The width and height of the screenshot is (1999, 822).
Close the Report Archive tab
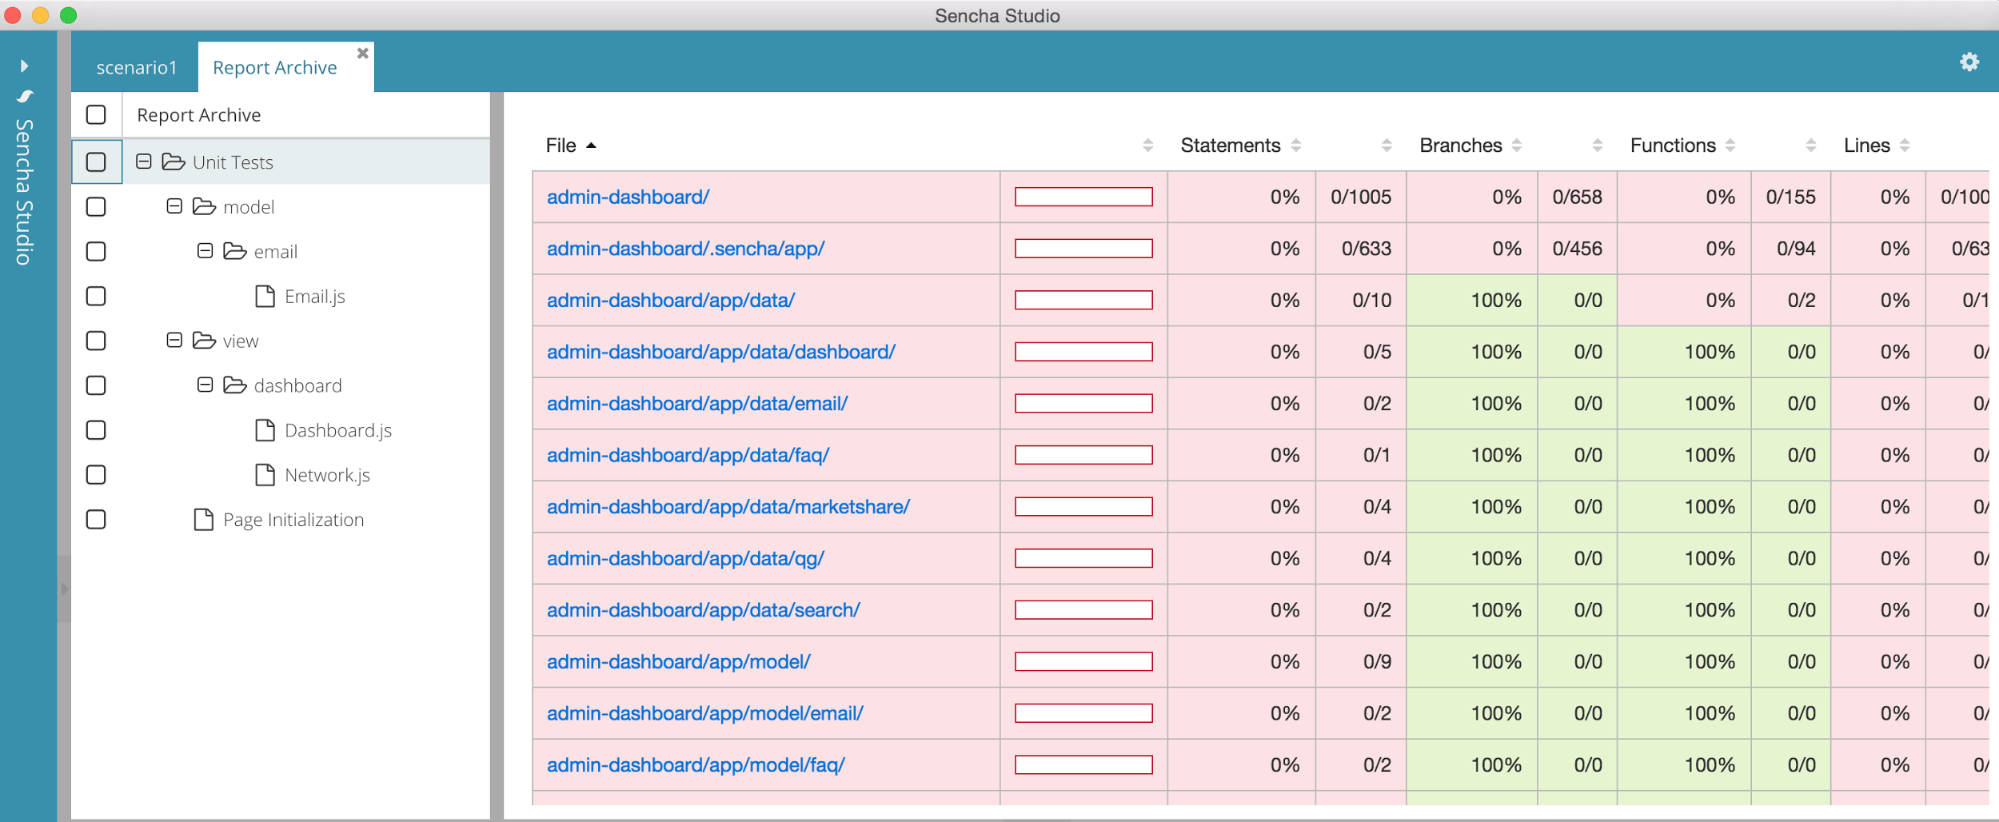point(363,53)
